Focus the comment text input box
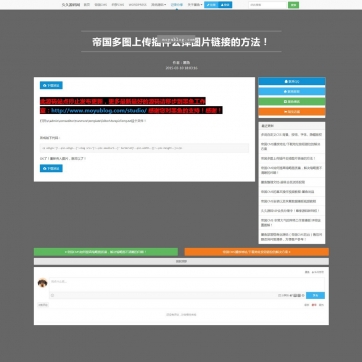 (x=187, y=285)
